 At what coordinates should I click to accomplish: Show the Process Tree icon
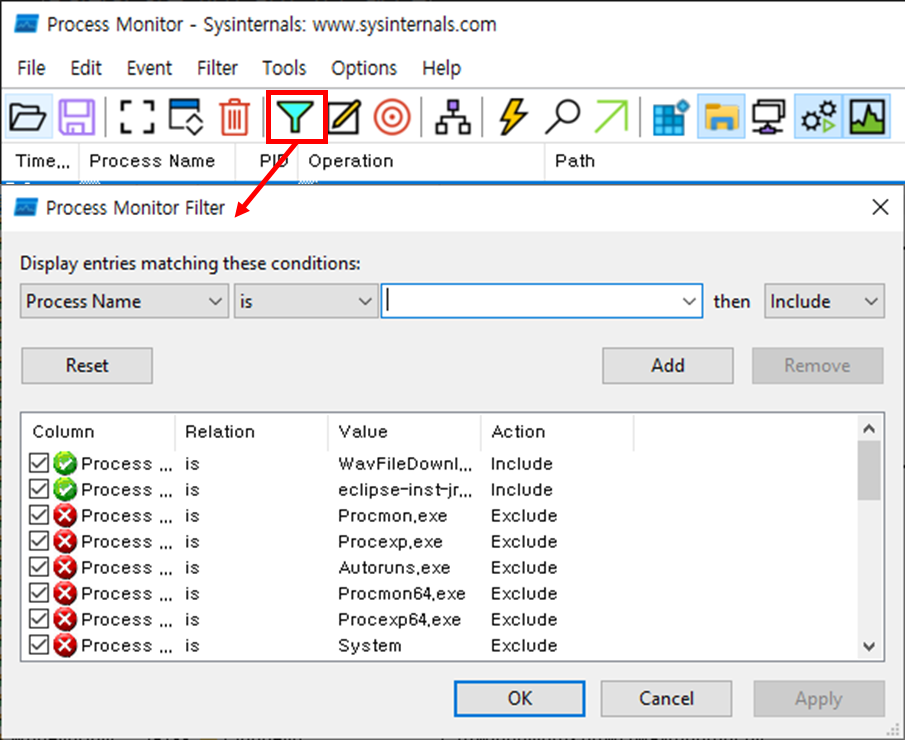pos(453,117)
